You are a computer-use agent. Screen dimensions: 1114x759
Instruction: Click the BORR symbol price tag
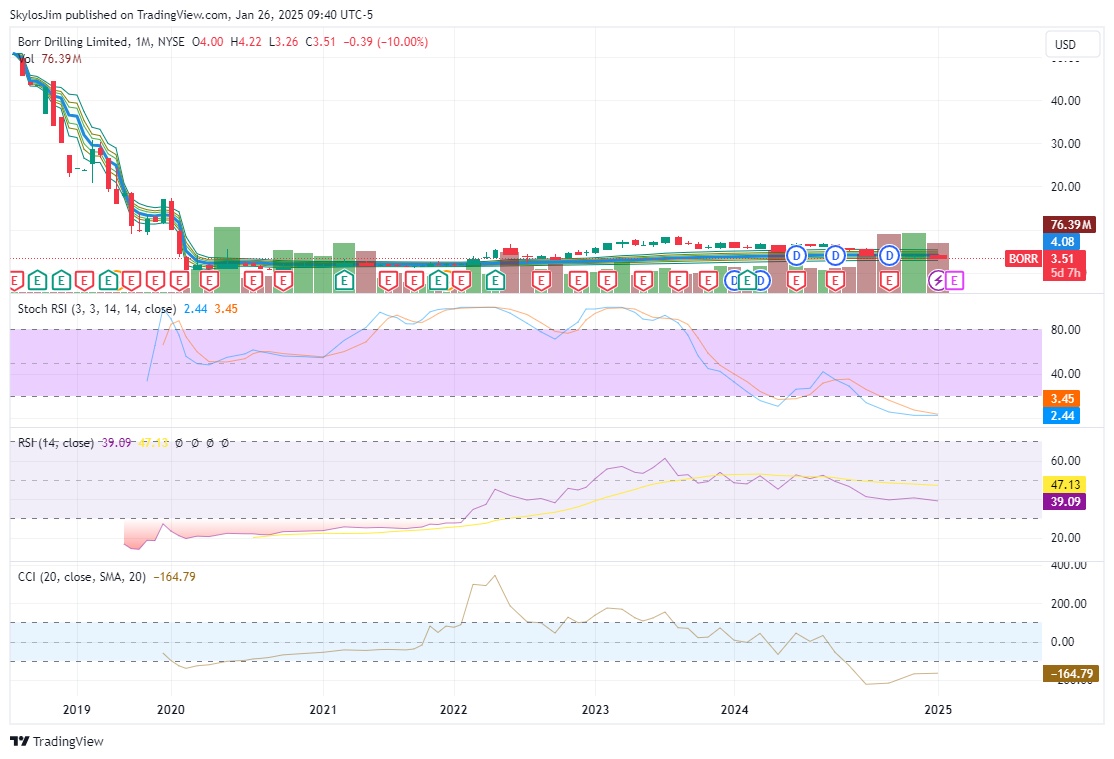click(1022, 259)
